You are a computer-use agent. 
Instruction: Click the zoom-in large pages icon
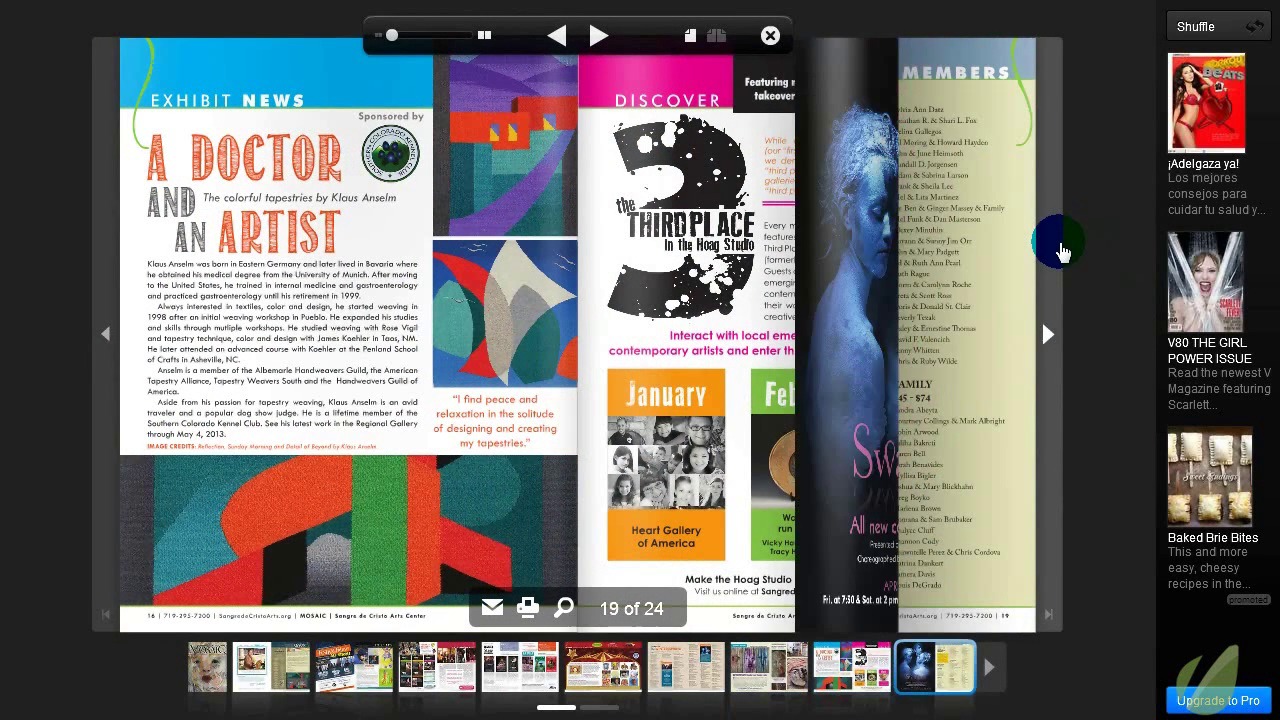(x=484, y=35)
